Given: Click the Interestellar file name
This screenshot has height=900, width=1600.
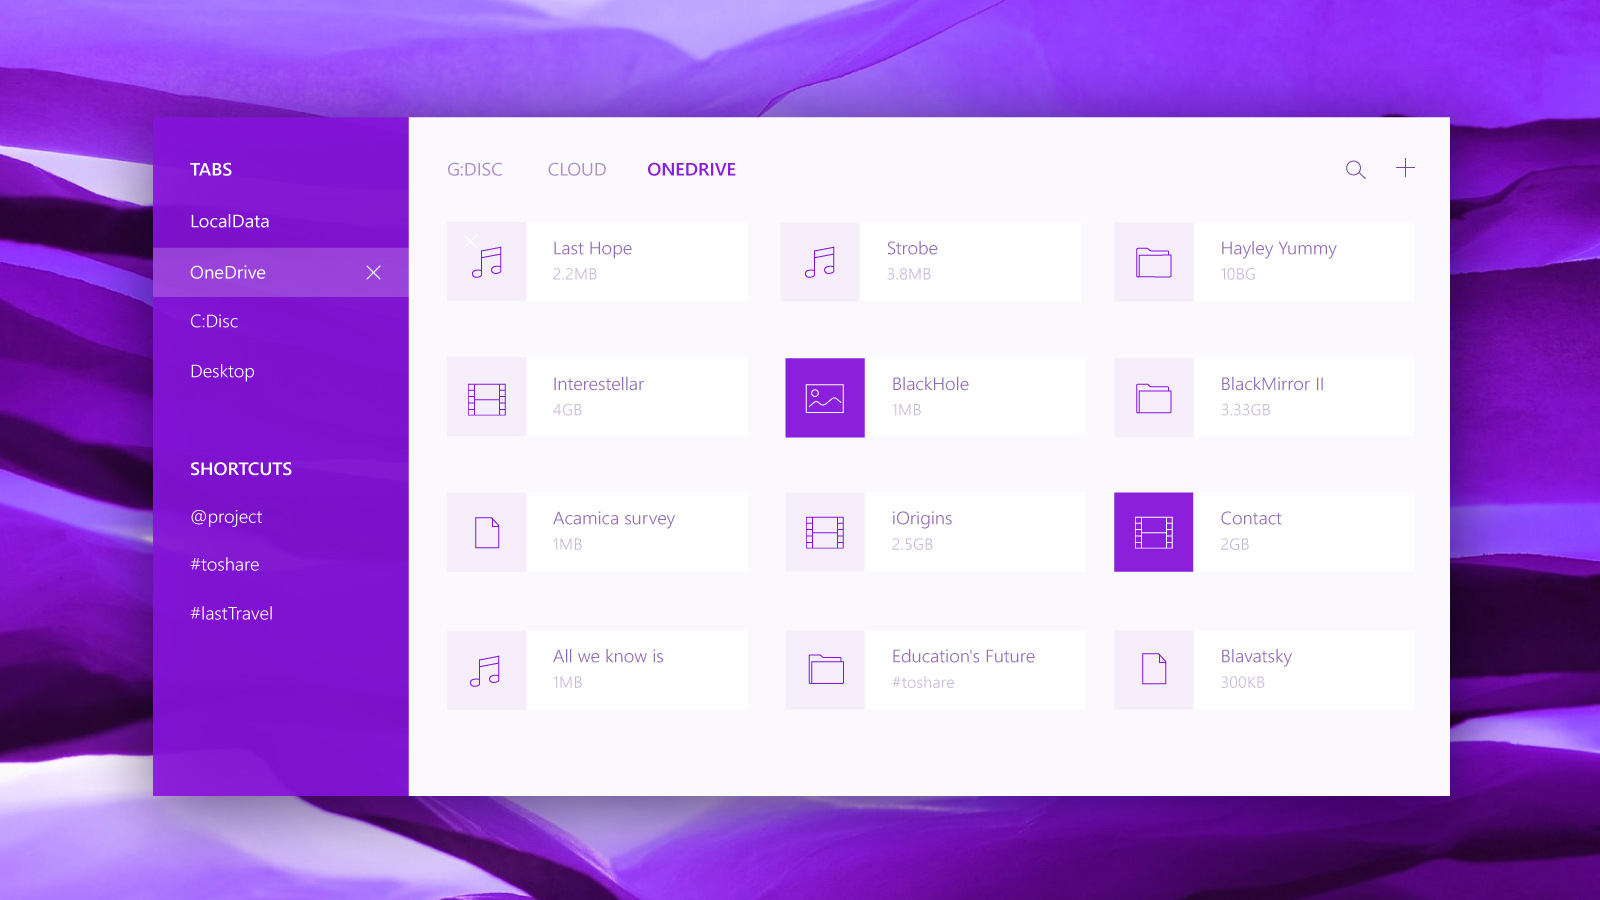Looking at the screenshot, I should [x=598, y=384].
